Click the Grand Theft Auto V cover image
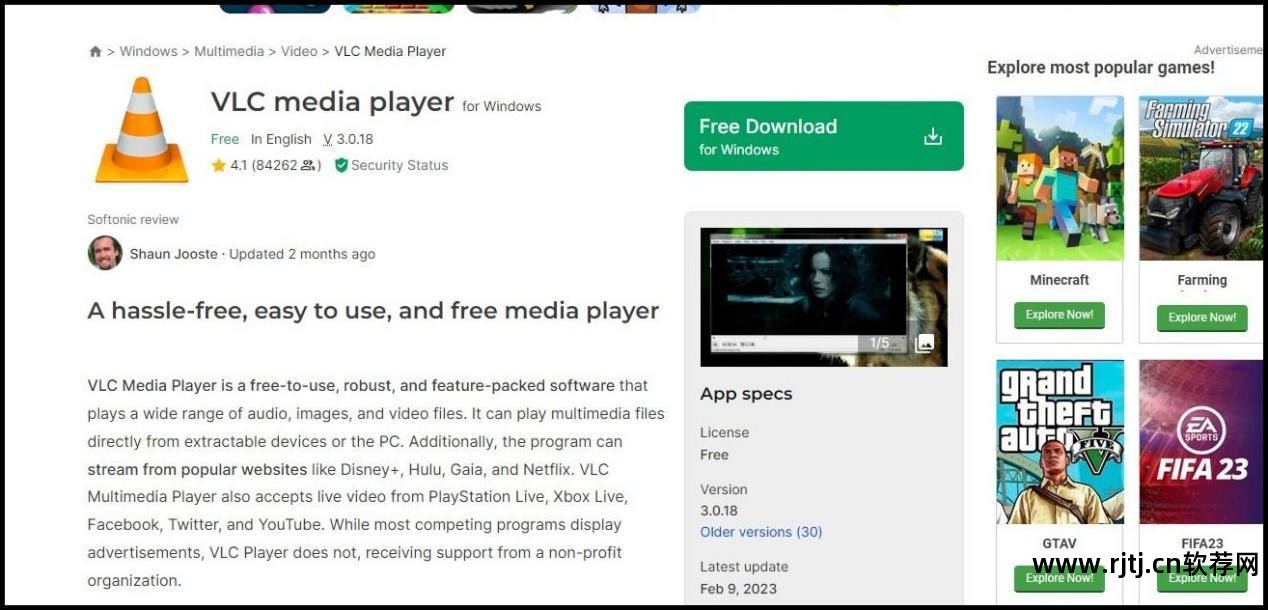Viewport: 1268px width, 610px height. (x=1060, y=442)
